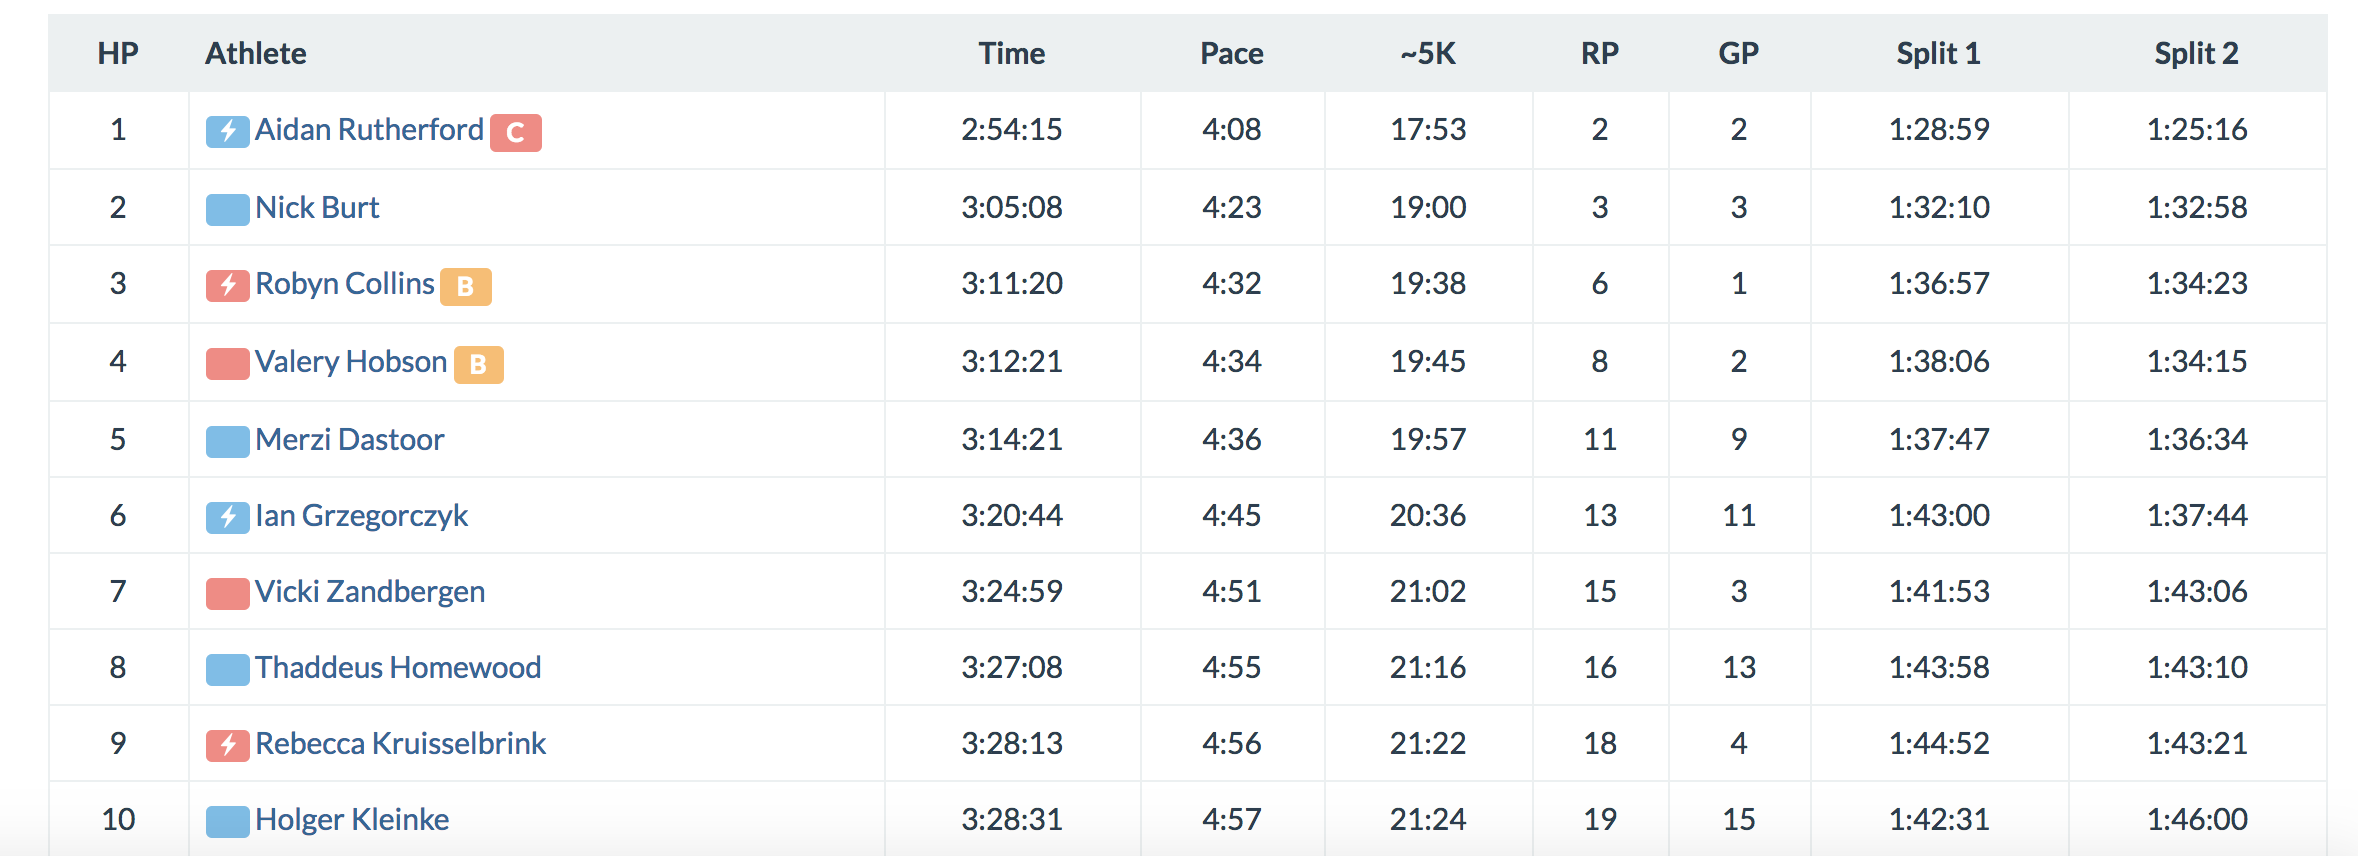Viewport: 2358px width, 856px height.
Task: Sort table by Pace header
Action: tap(1231, 53)
